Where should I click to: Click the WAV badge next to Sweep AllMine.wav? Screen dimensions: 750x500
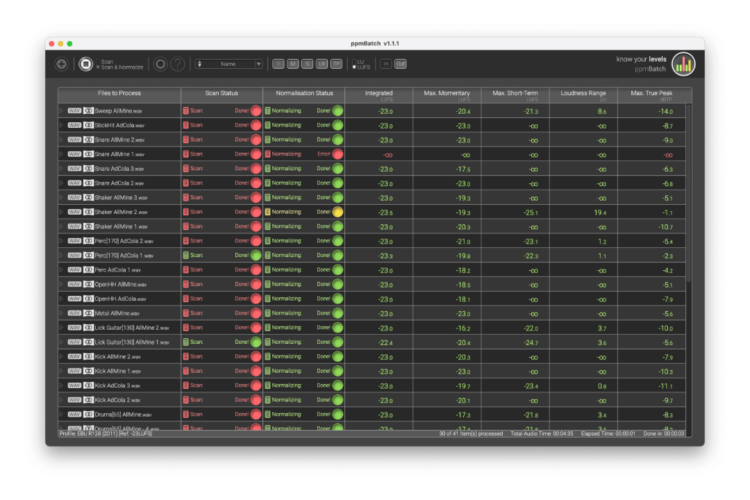[73, 111]
